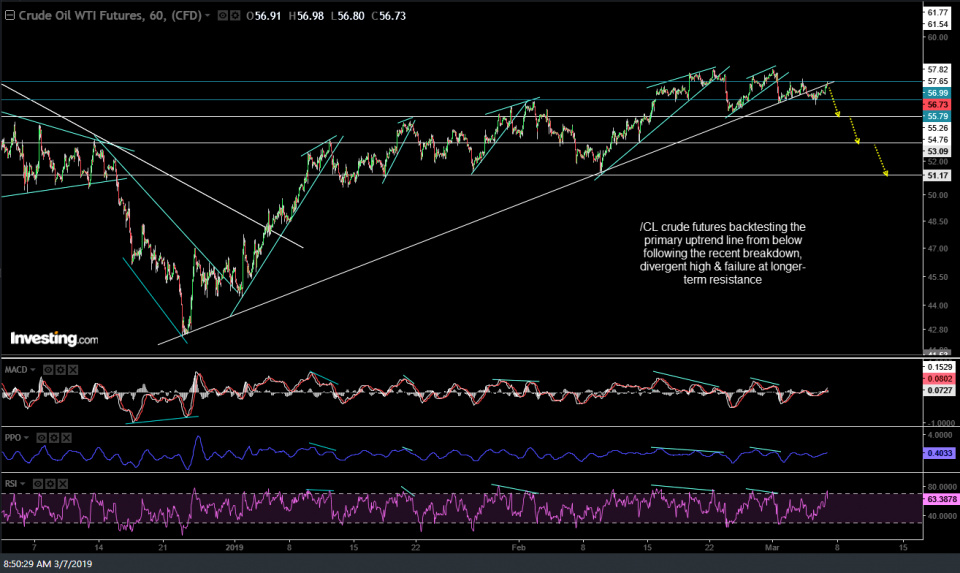Click the 0.1529 MACD value label
960x573 pixels.
(939, 367)
